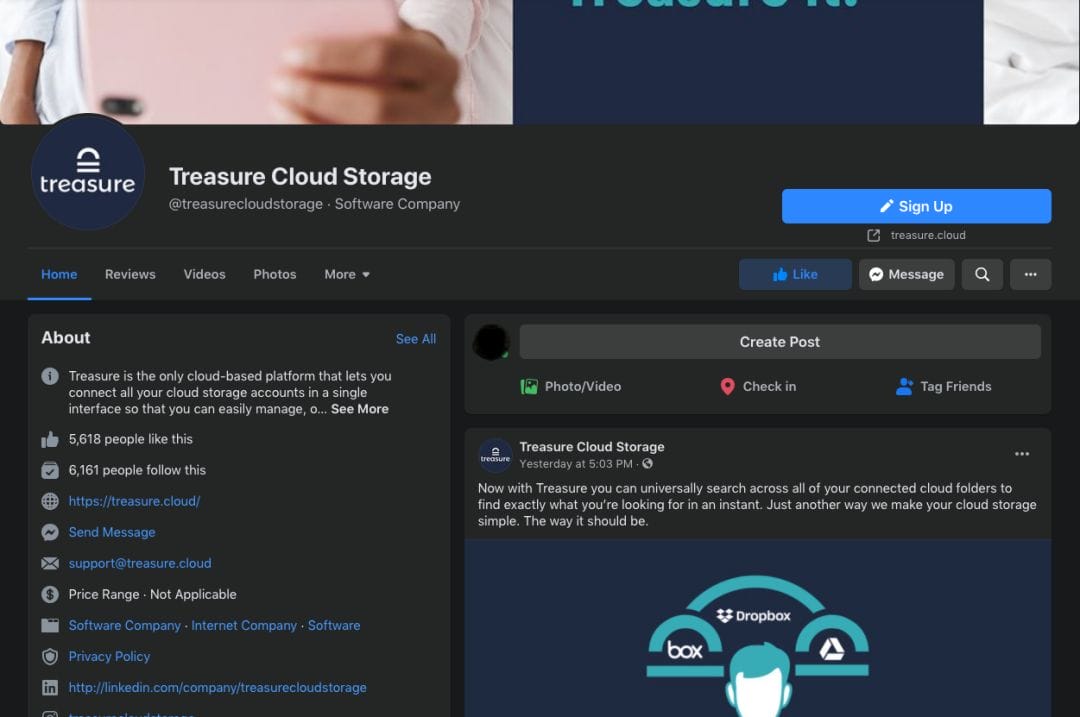Open the Privacy Policy link

[109, 656]
